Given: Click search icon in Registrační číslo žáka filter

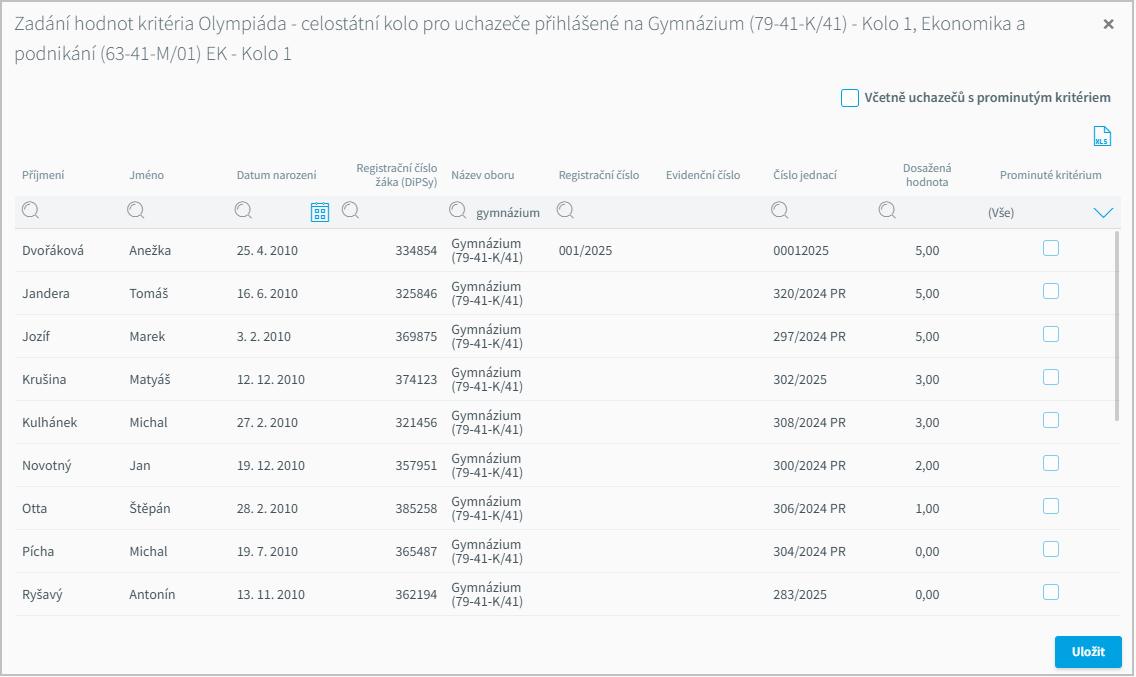Looking at the screenshot, I should tap(351, 210).
